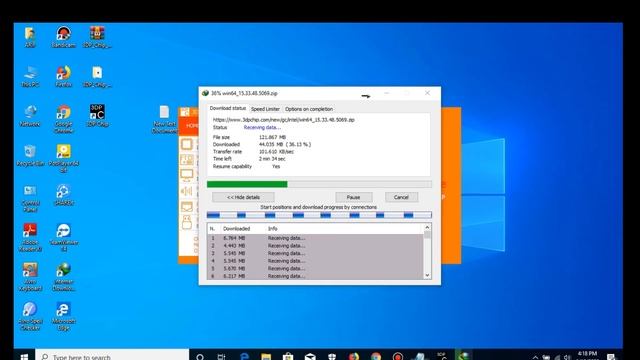
Task: Launch Adobe Reader XI from the desktop
Action: (x=30, y=238)
